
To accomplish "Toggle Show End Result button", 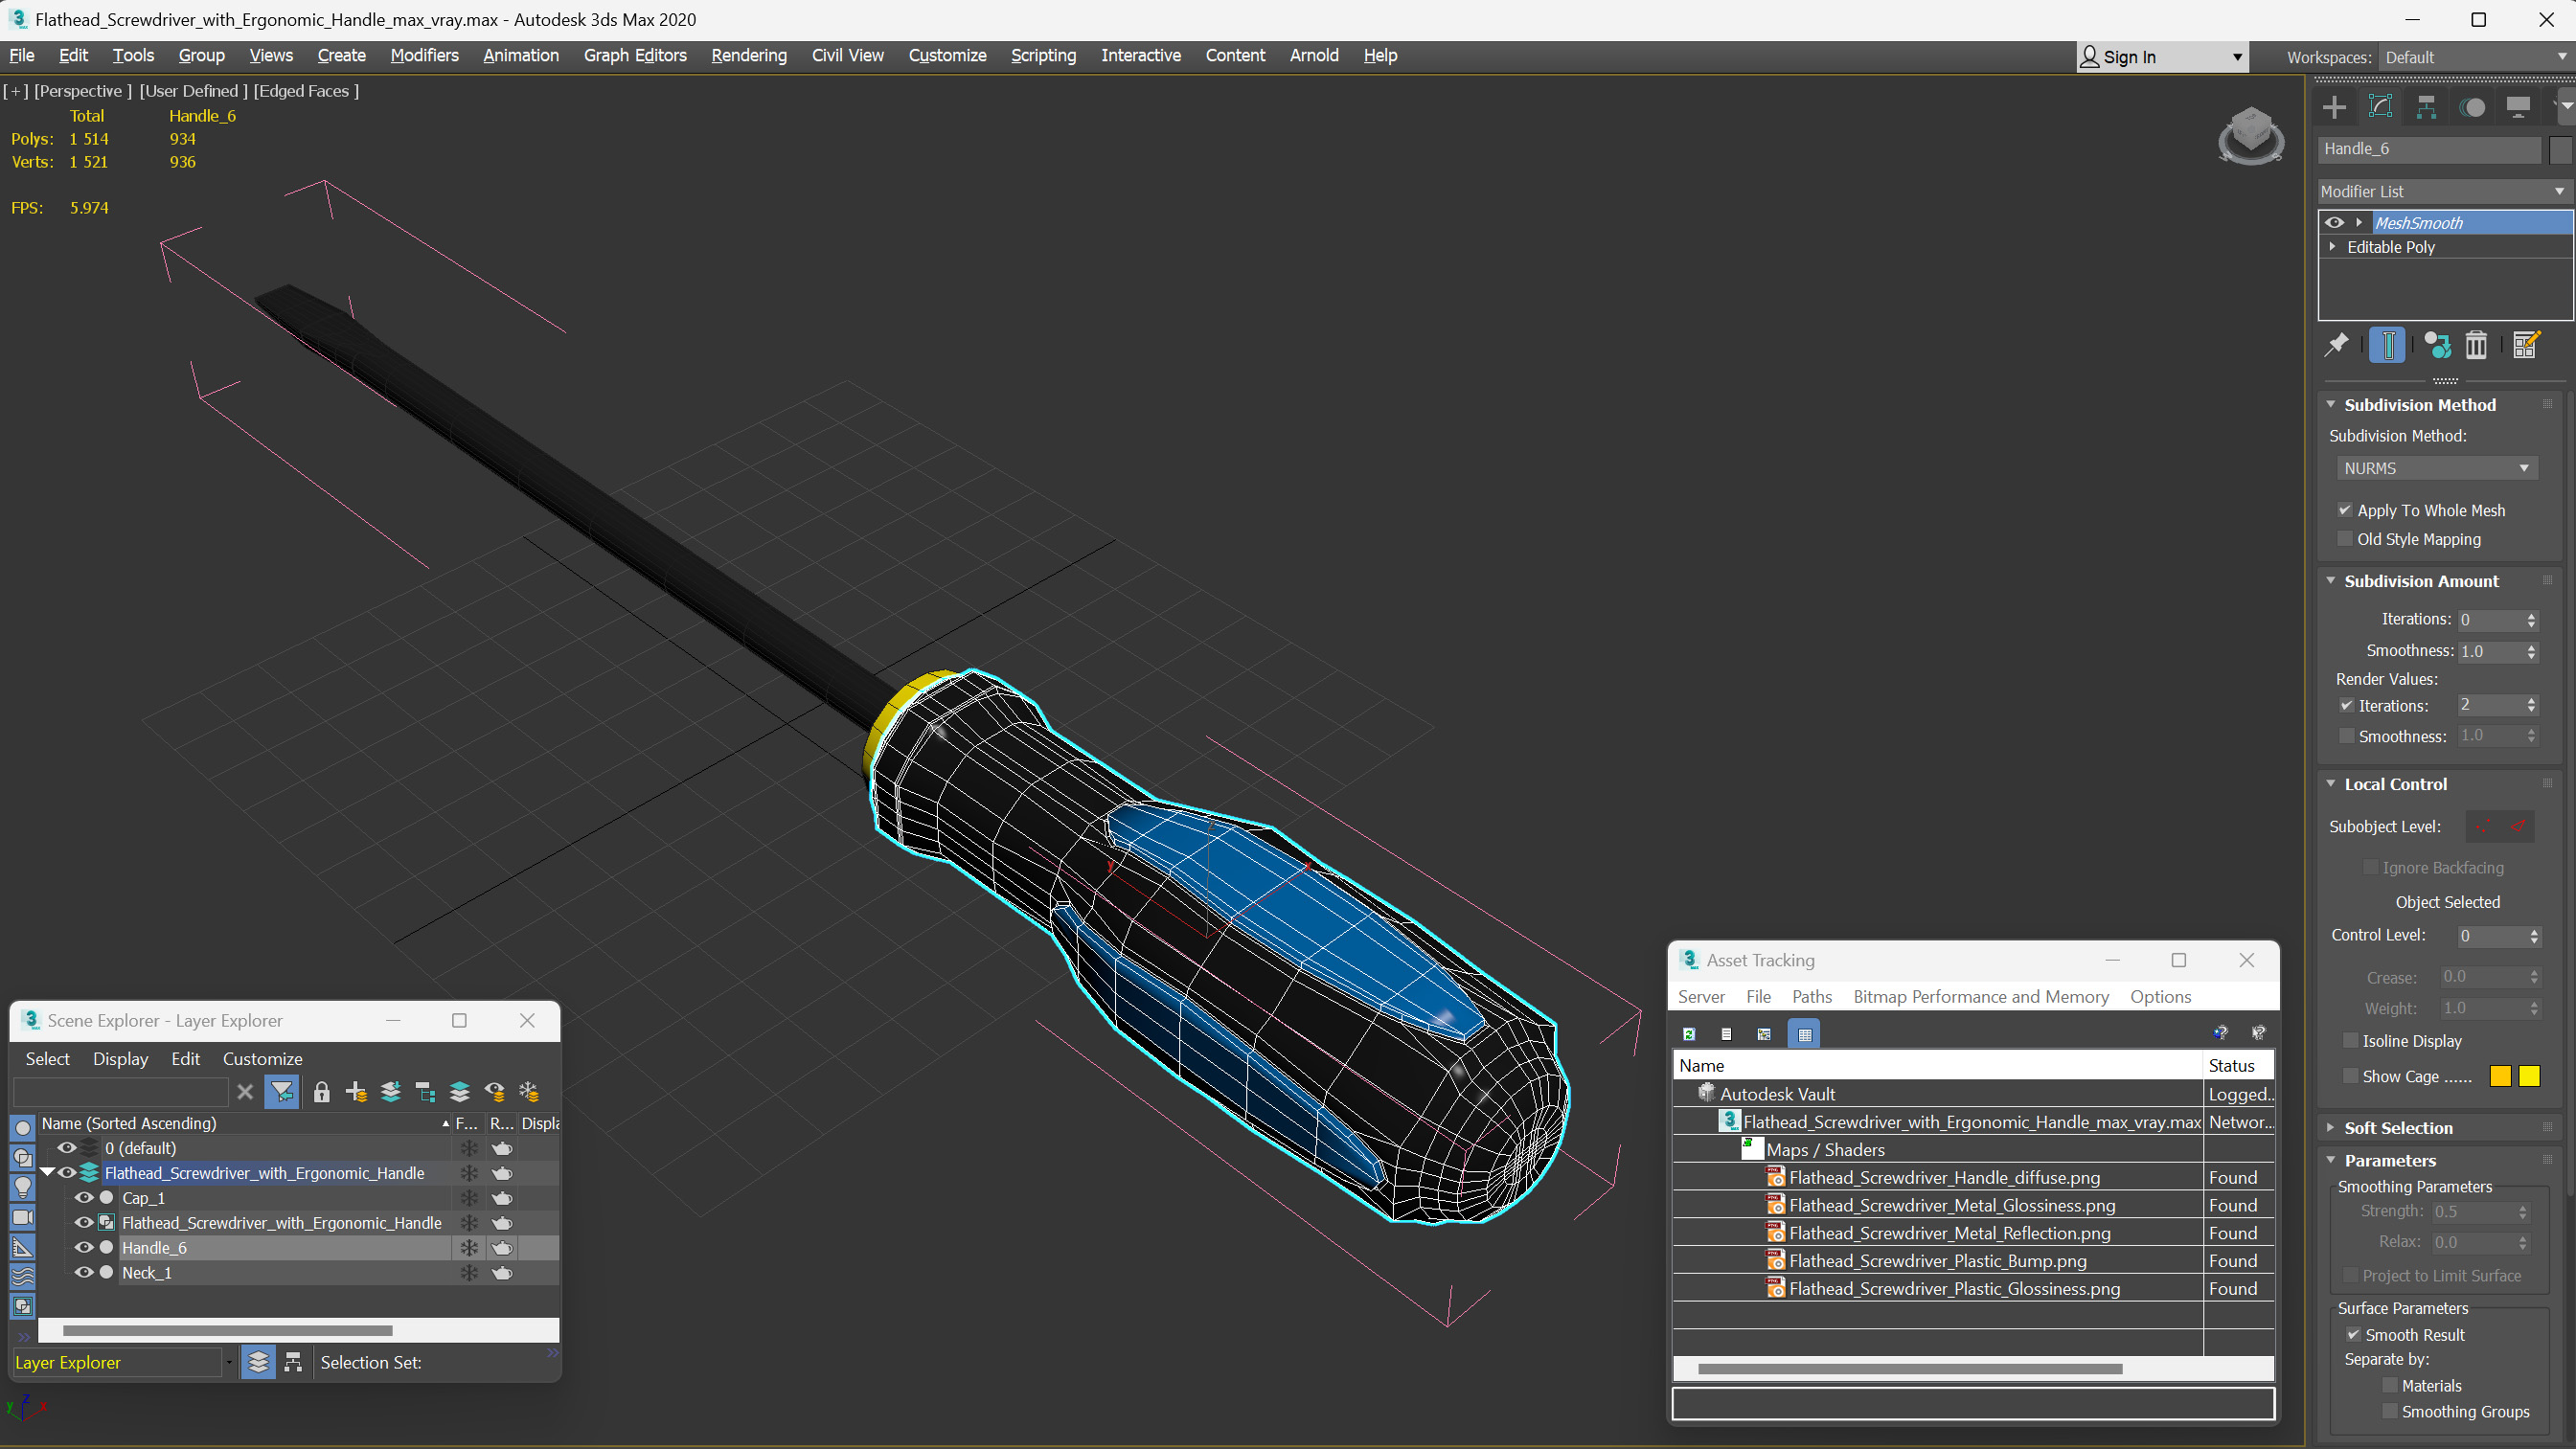I will coord(2387,345).
